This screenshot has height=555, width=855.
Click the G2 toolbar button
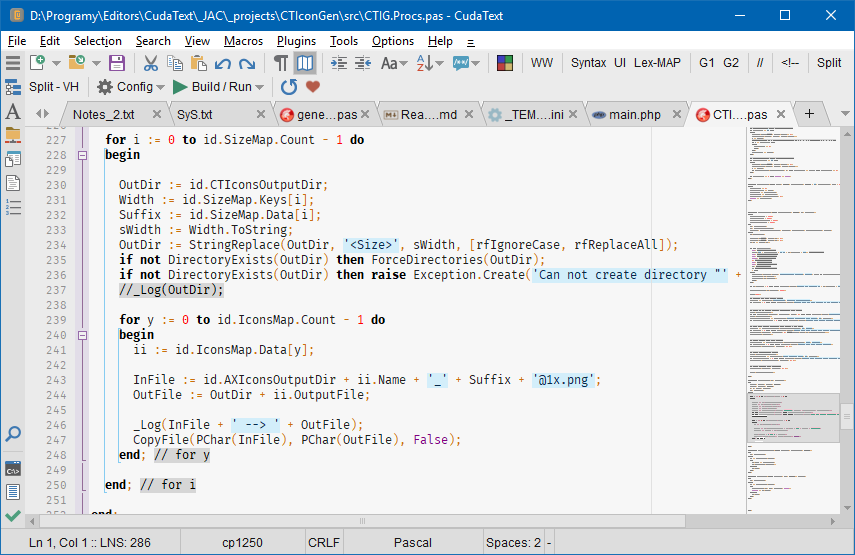731,63
